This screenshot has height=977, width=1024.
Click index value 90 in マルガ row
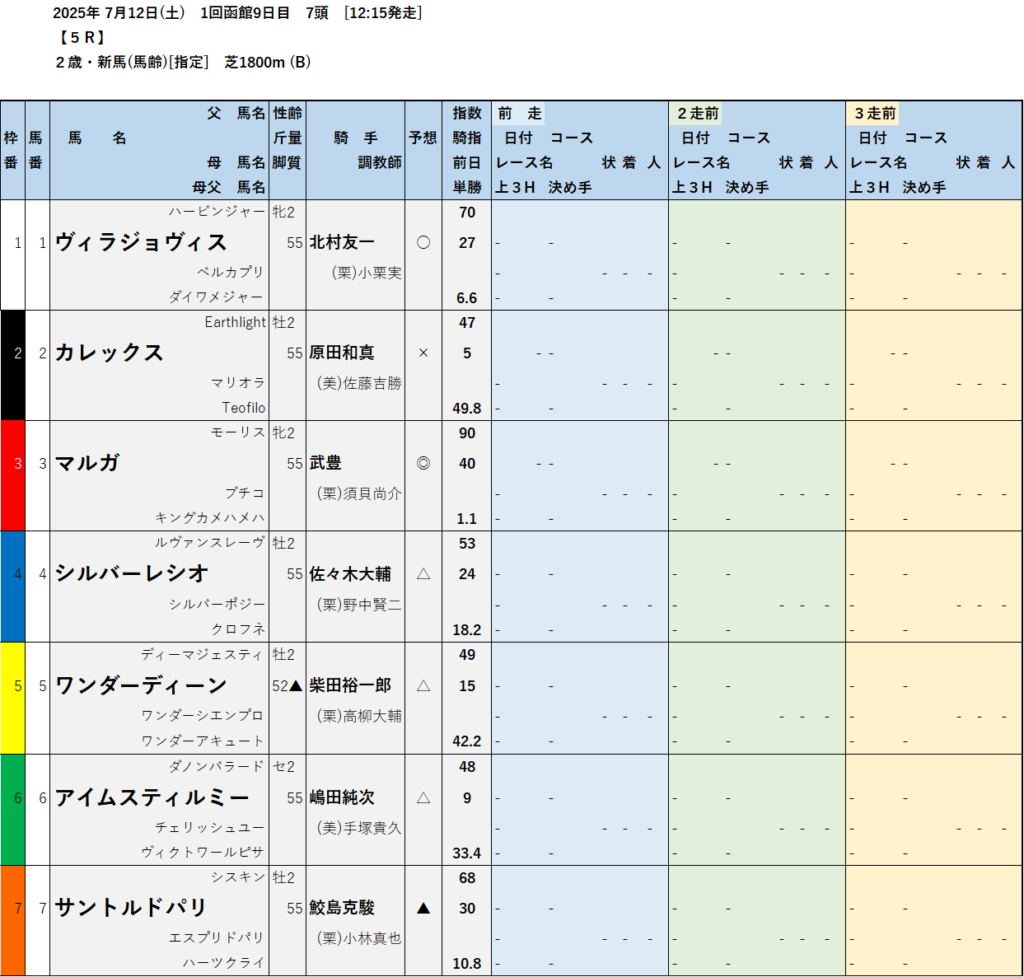tap(466, 433)
